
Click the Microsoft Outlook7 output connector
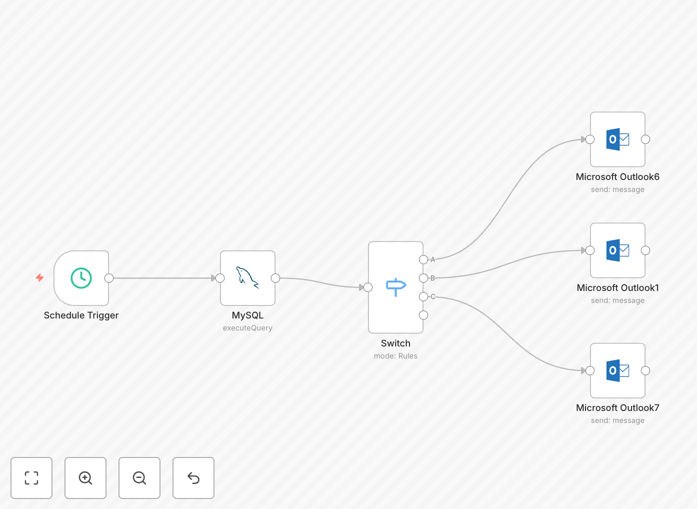[x=645, y=370]
